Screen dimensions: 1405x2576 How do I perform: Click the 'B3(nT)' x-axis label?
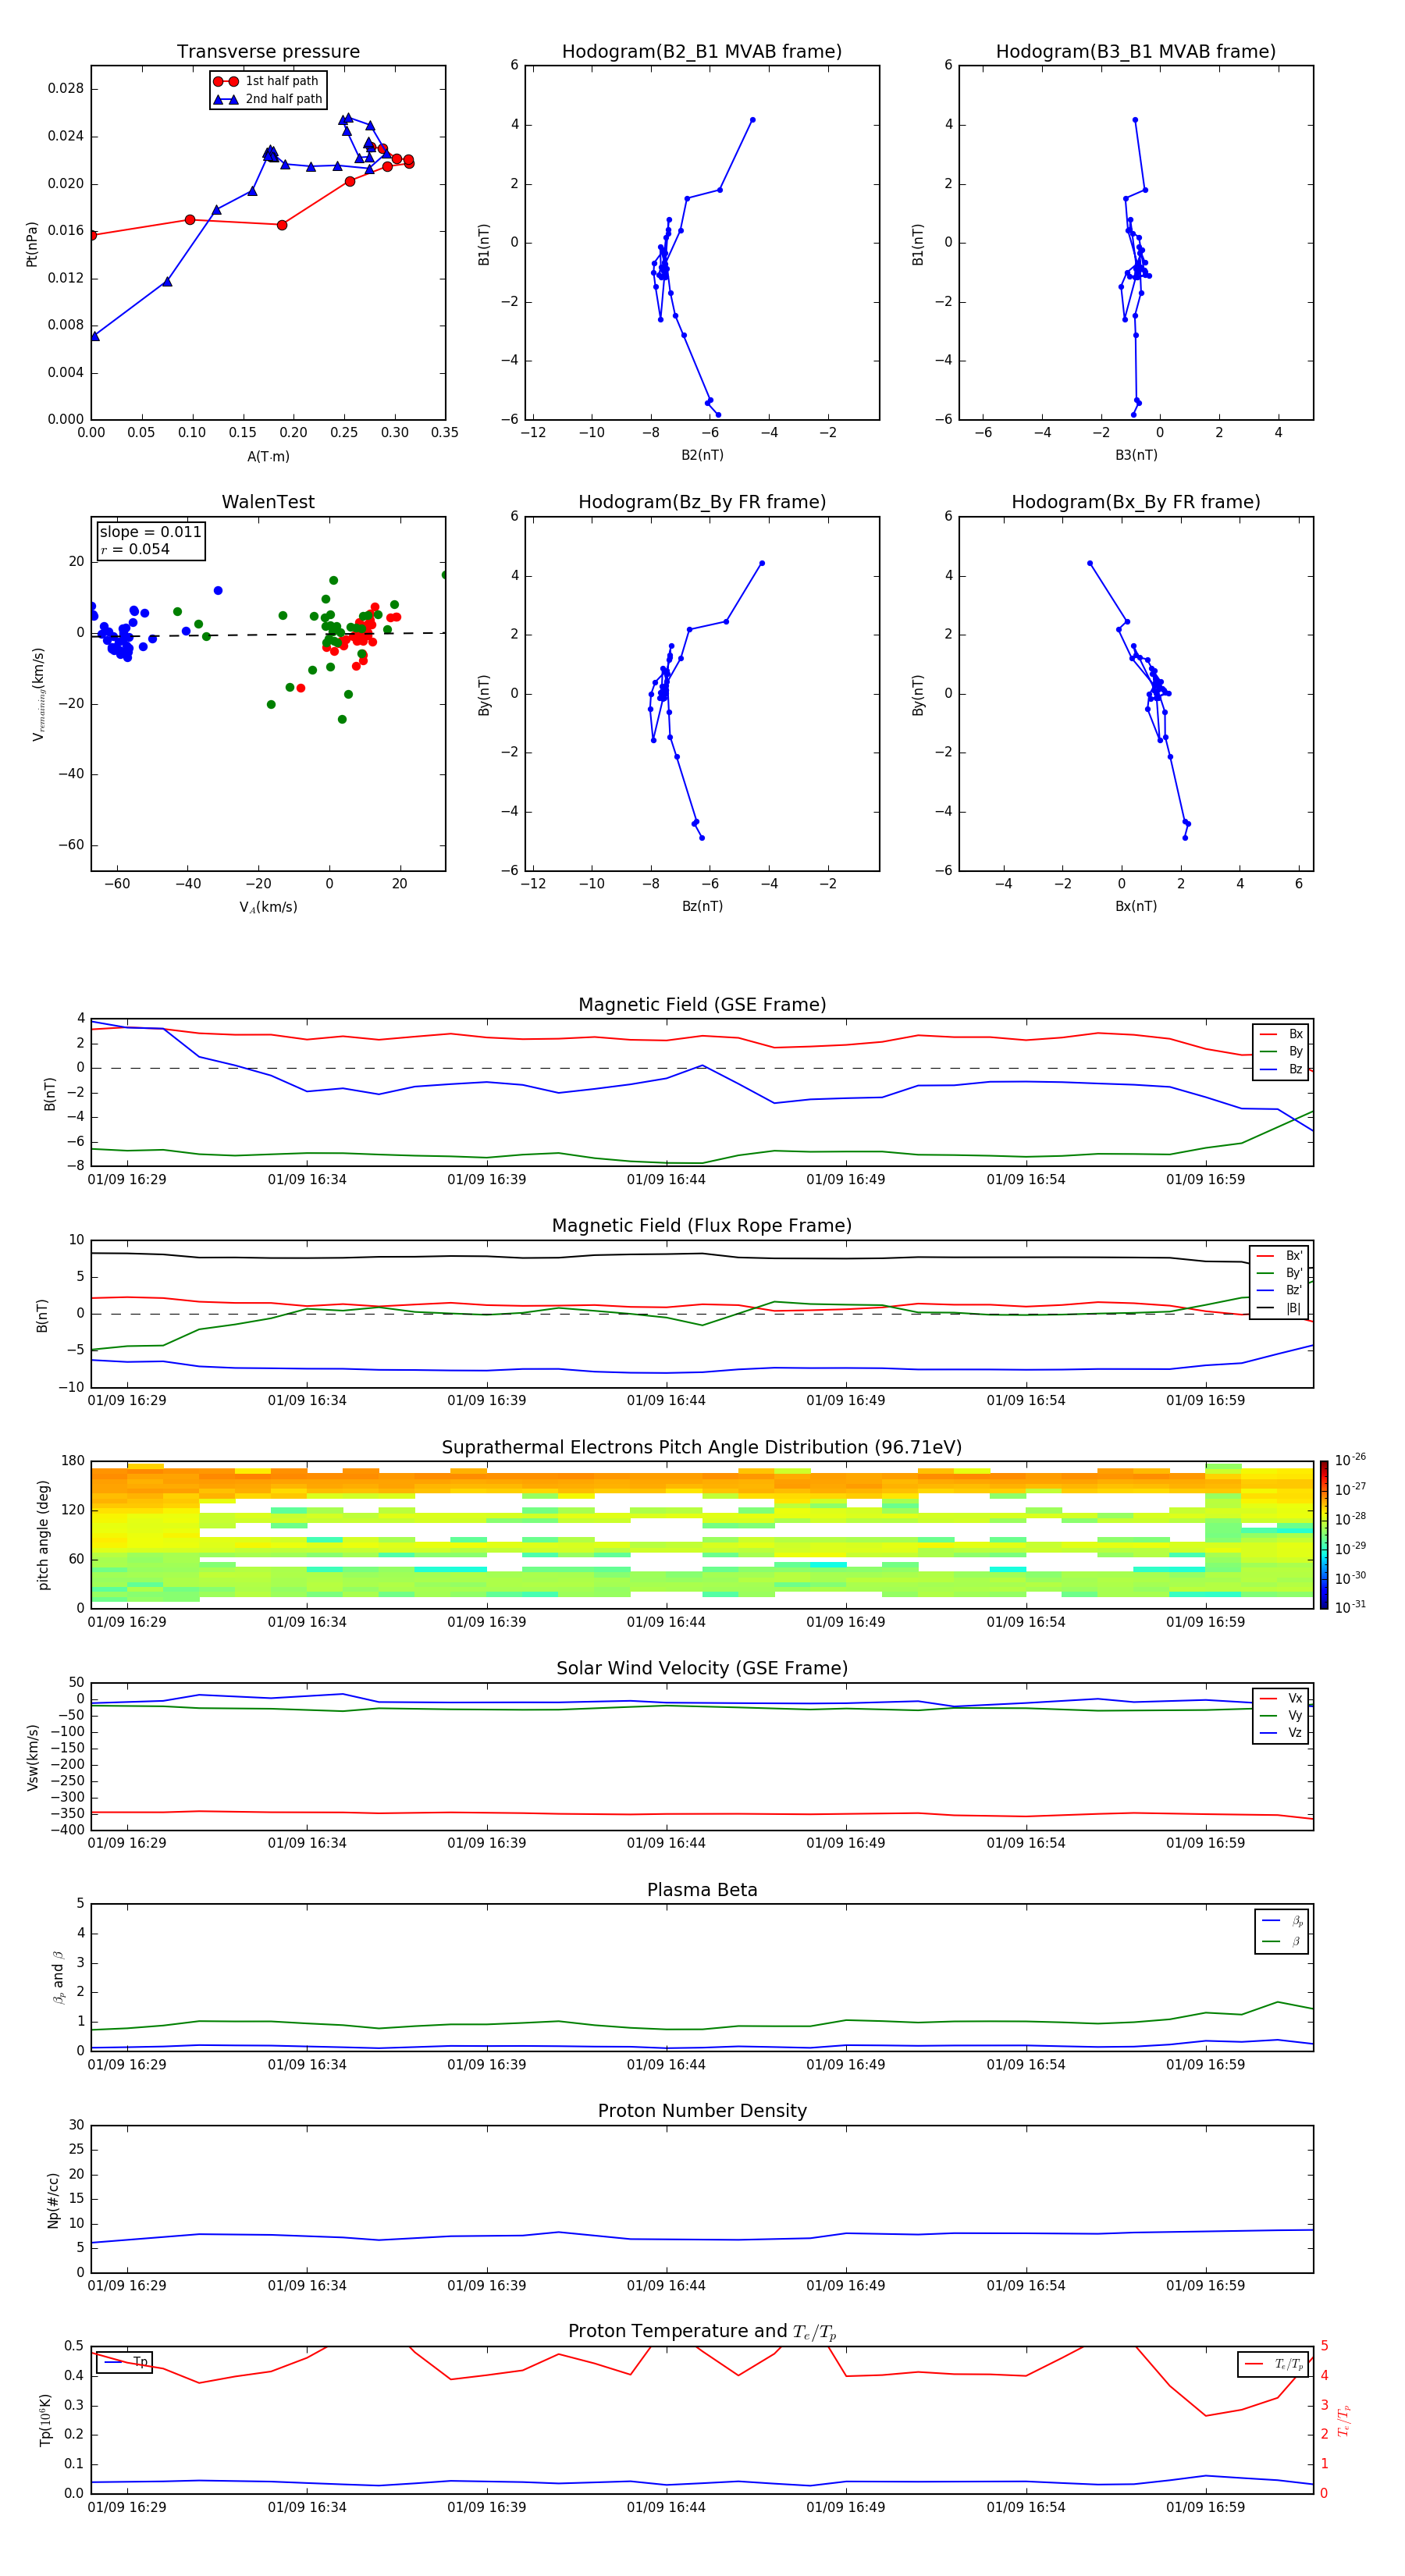1136,455
